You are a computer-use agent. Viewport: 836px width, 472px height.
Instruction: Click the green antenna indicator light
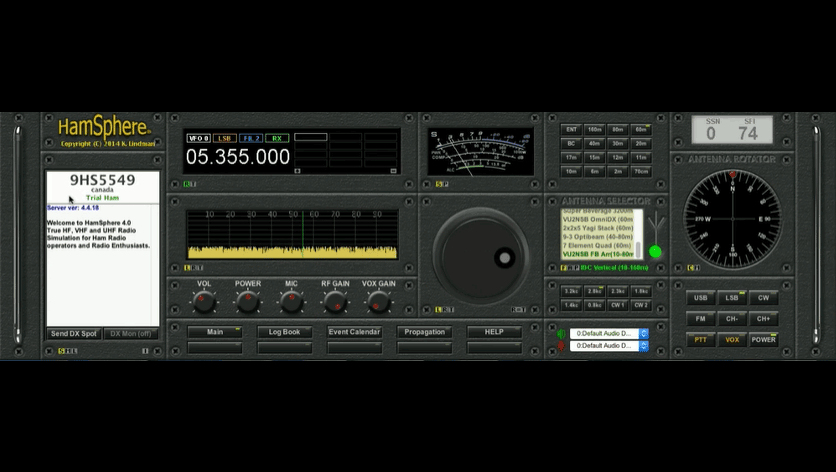coord(655,252)
